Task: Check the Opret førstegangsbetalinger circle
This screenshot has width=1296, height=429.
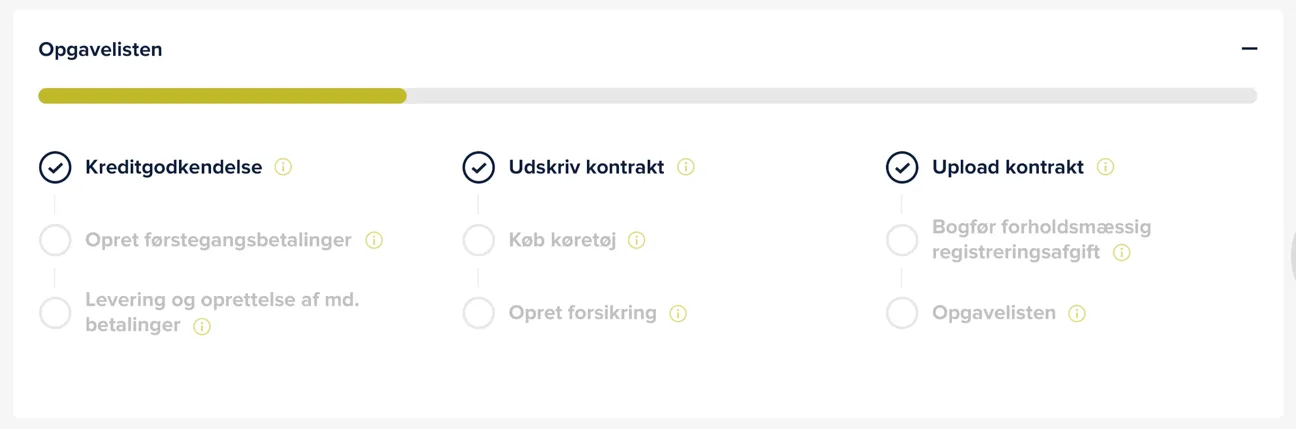Action: pyautogui.click(x=55, y=240)
